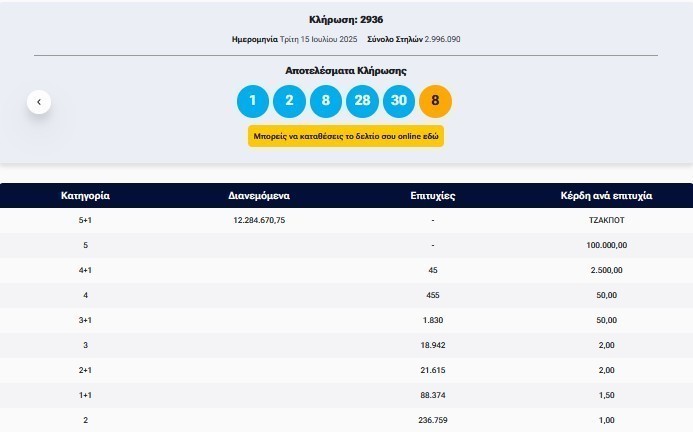The width and height of the screenshot is (693, 432).
Task: Click the Κλήρωση: 2936 draw title
Action: coord(346,20)
